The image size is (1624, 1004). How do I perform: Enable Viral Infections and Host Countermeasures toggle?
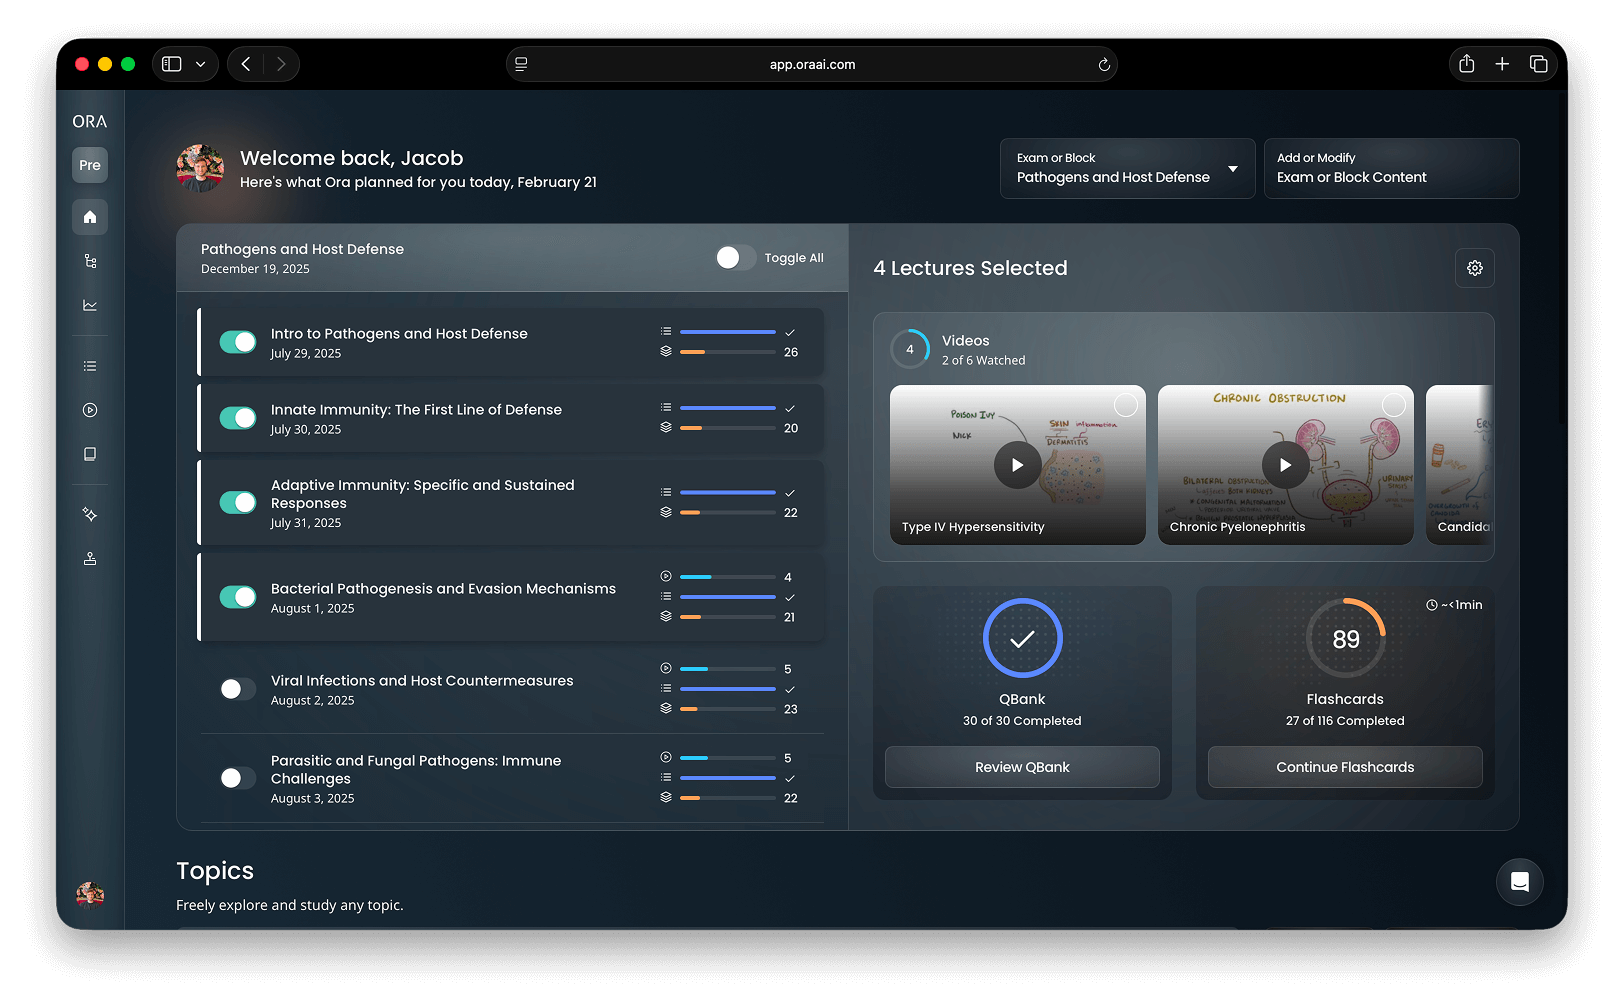238,689
